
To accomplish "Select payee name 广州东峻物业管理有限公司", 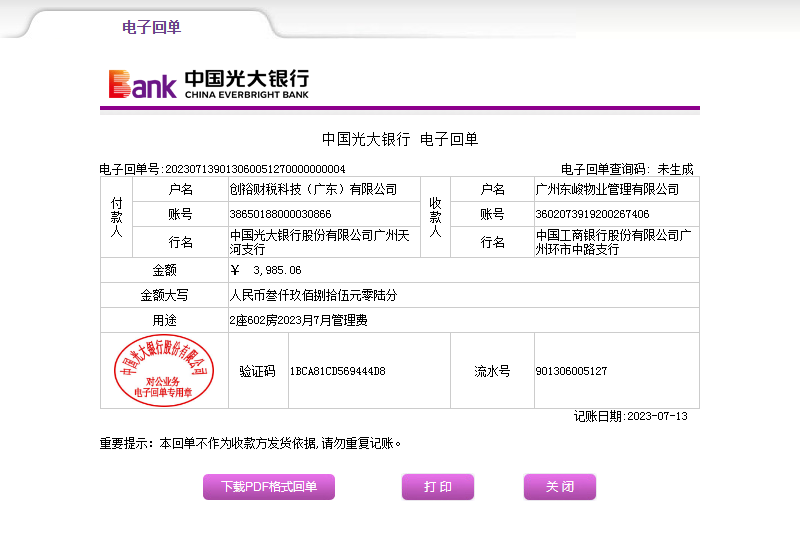I will coord(607,189).
